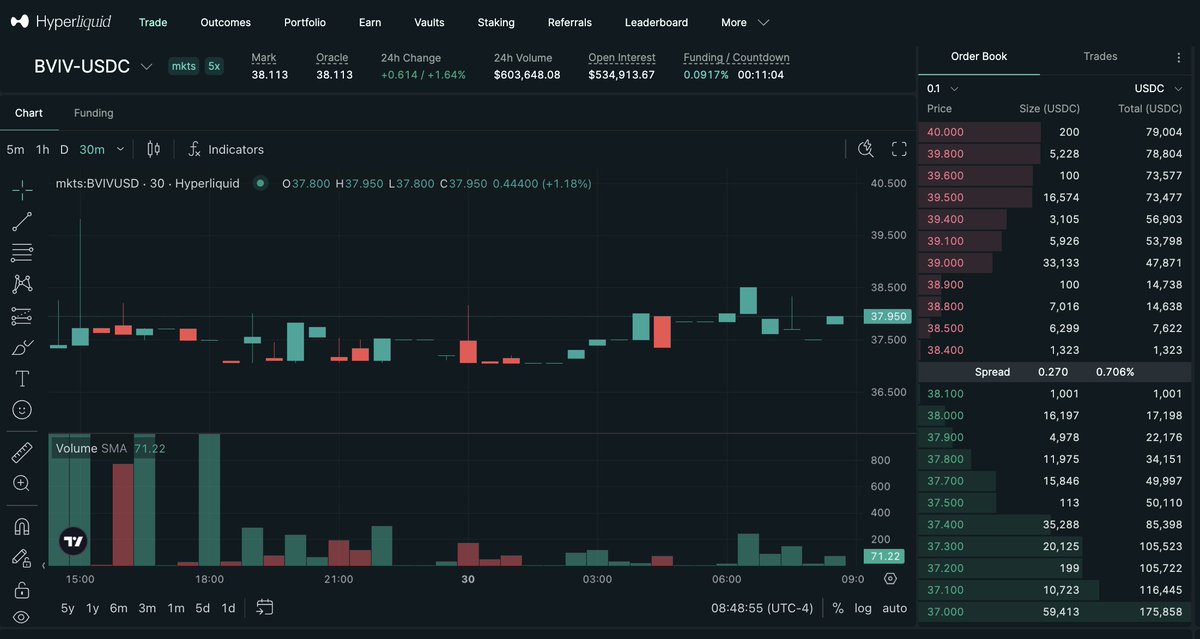
Task: Set chart range to 6m
Action: [119, 608]
